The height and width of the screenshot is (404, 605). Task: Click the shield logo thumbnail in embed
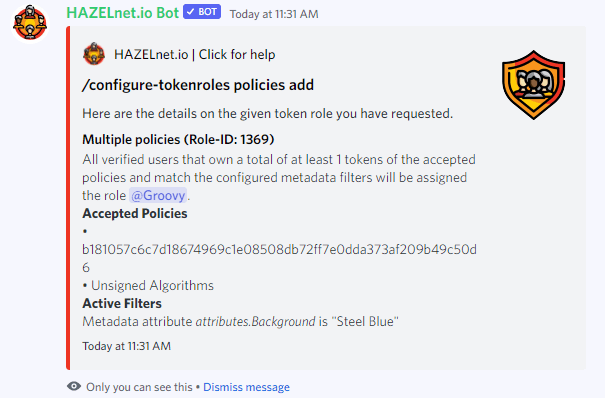point(533,85)
